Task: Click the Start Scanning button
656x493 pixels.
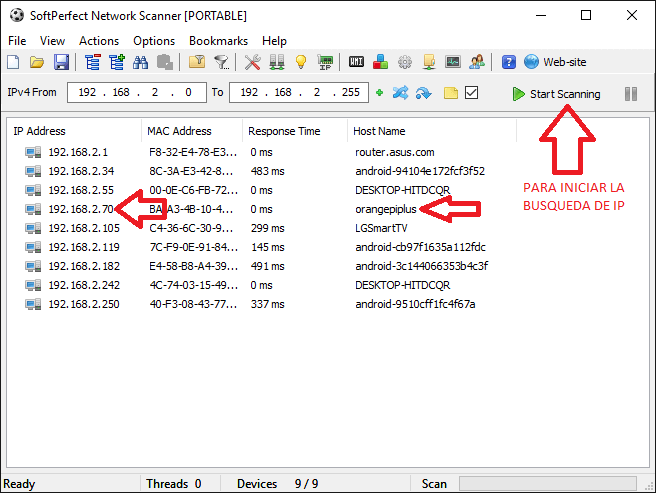Action: tap(556, 94)
